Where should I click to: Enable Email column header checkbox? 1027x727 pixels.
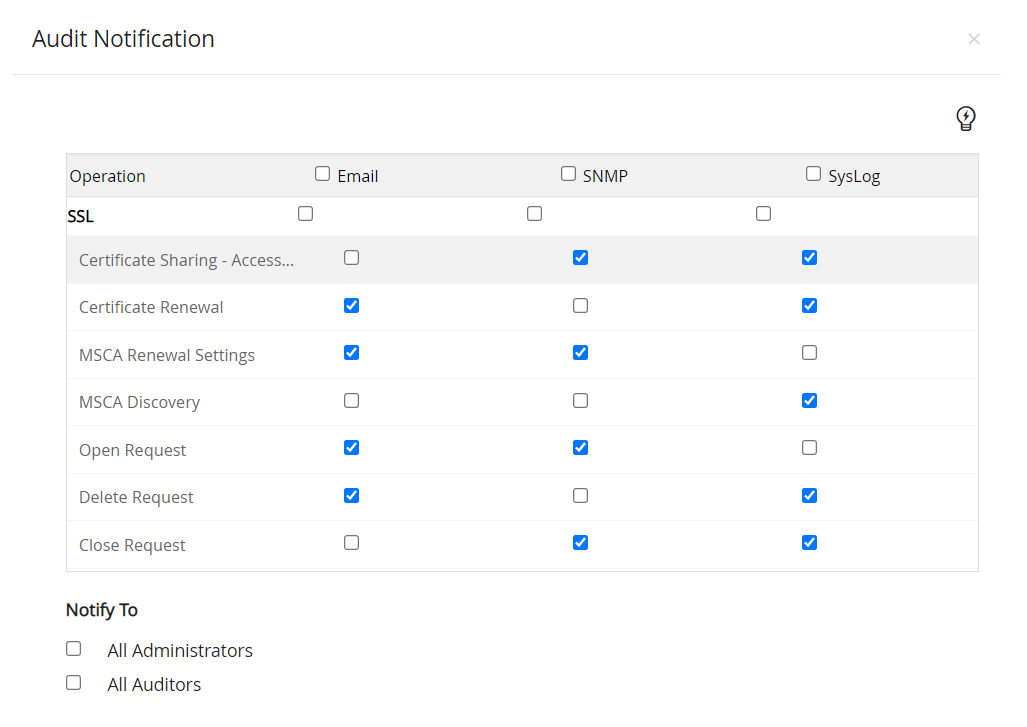pyautogui.click(x=322, y=174)
